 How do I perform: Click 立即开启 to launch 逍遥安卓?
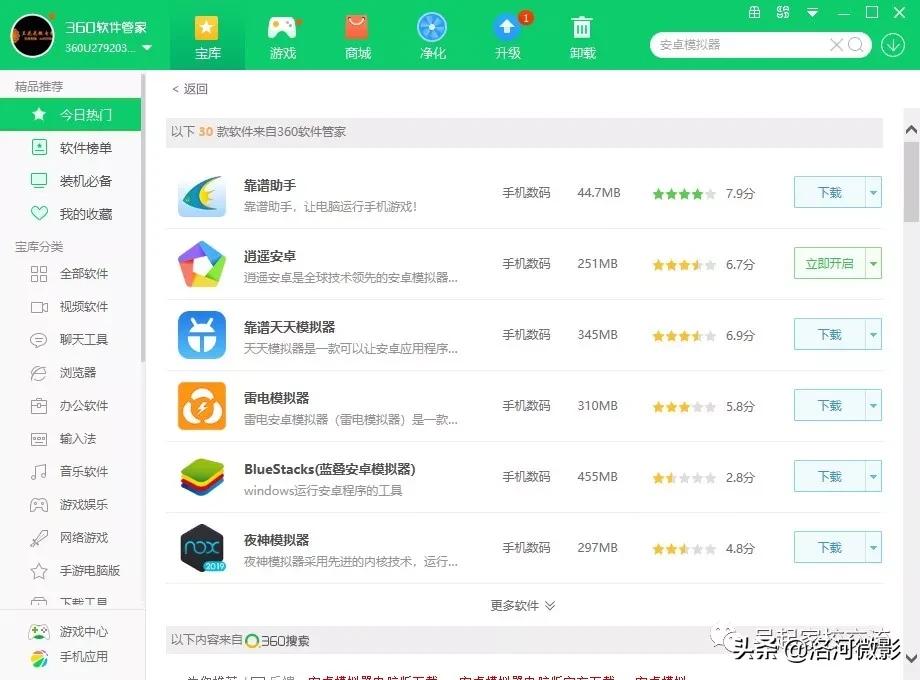(x=832, y=264)
